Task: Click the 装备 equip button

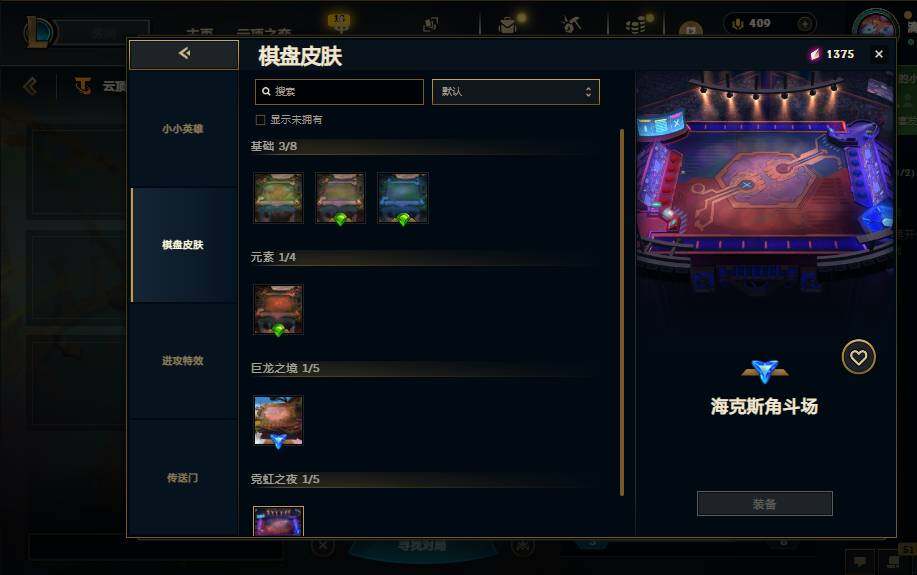Action: 764,504
